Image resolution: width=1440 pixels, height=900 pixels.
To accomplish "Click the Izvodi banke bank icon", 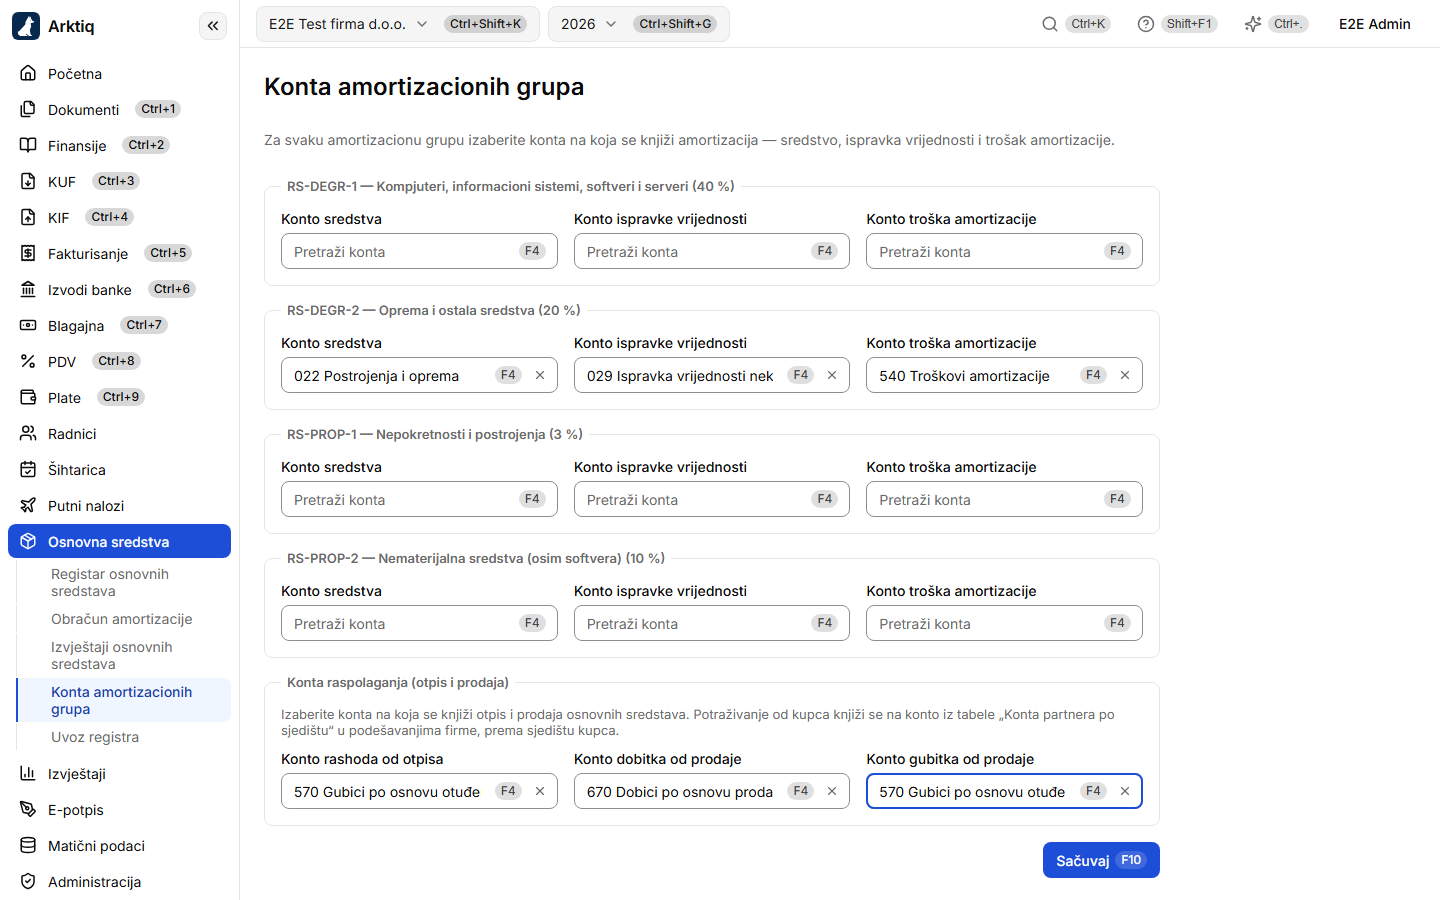I will 28,289.
